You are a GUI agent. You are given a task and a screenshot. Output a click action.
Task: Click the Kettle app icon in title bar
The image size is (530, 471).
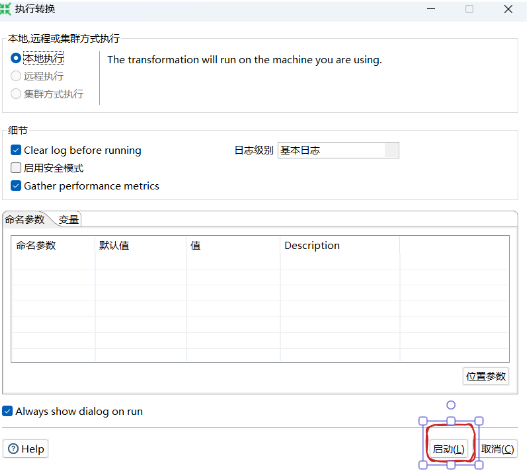[5, 9]
